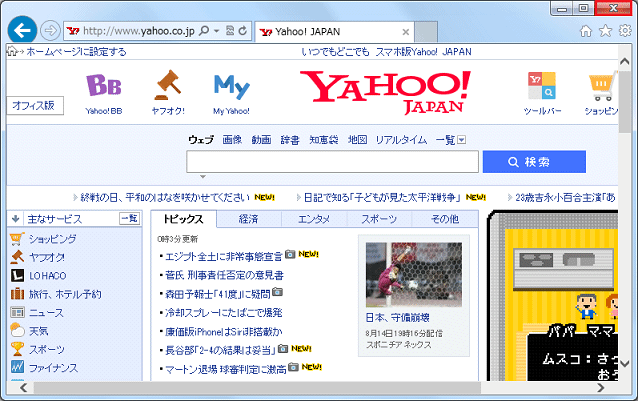The image size is (638, 401).
Task: Select the Yahoo! JAPAN browser tab
Action: [x=334, y=32]
